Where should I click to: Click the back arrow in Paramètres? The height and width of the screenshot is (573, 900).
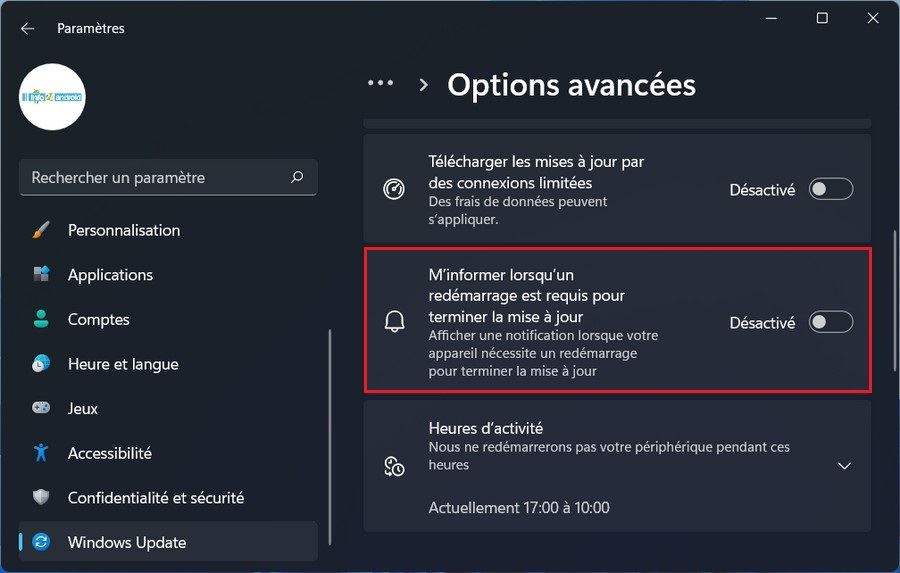(27, 29)
